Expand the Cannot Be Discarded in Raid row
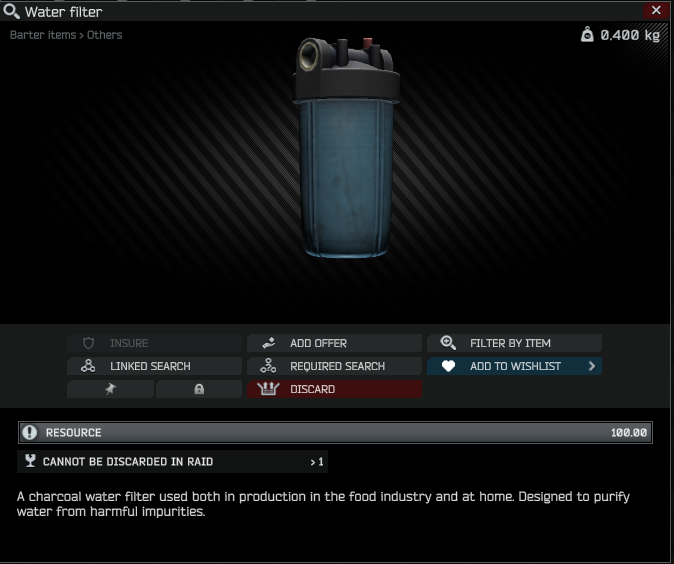The width and height of the screenshot is (674, 564). pyautogui.click(x=172, y=462)
